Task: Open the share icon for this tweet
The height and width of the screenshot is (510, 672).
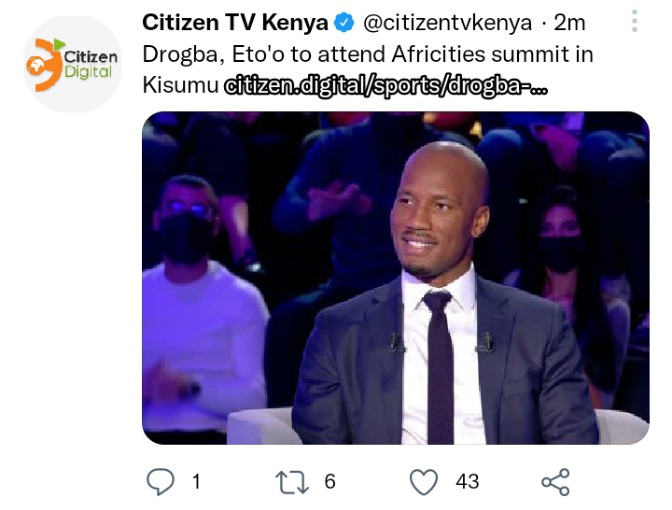Action: pyautogui.click(x=556, y=482)
